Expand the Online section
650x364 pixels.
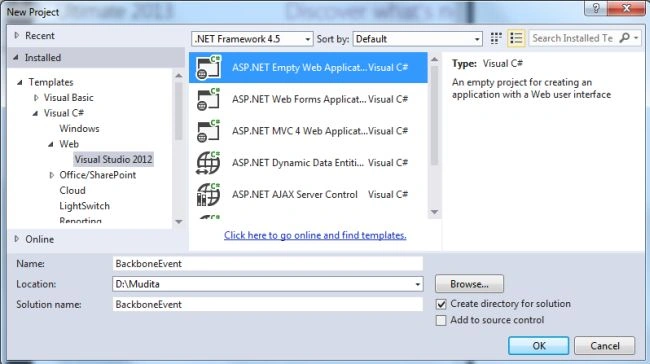[17, 239]
